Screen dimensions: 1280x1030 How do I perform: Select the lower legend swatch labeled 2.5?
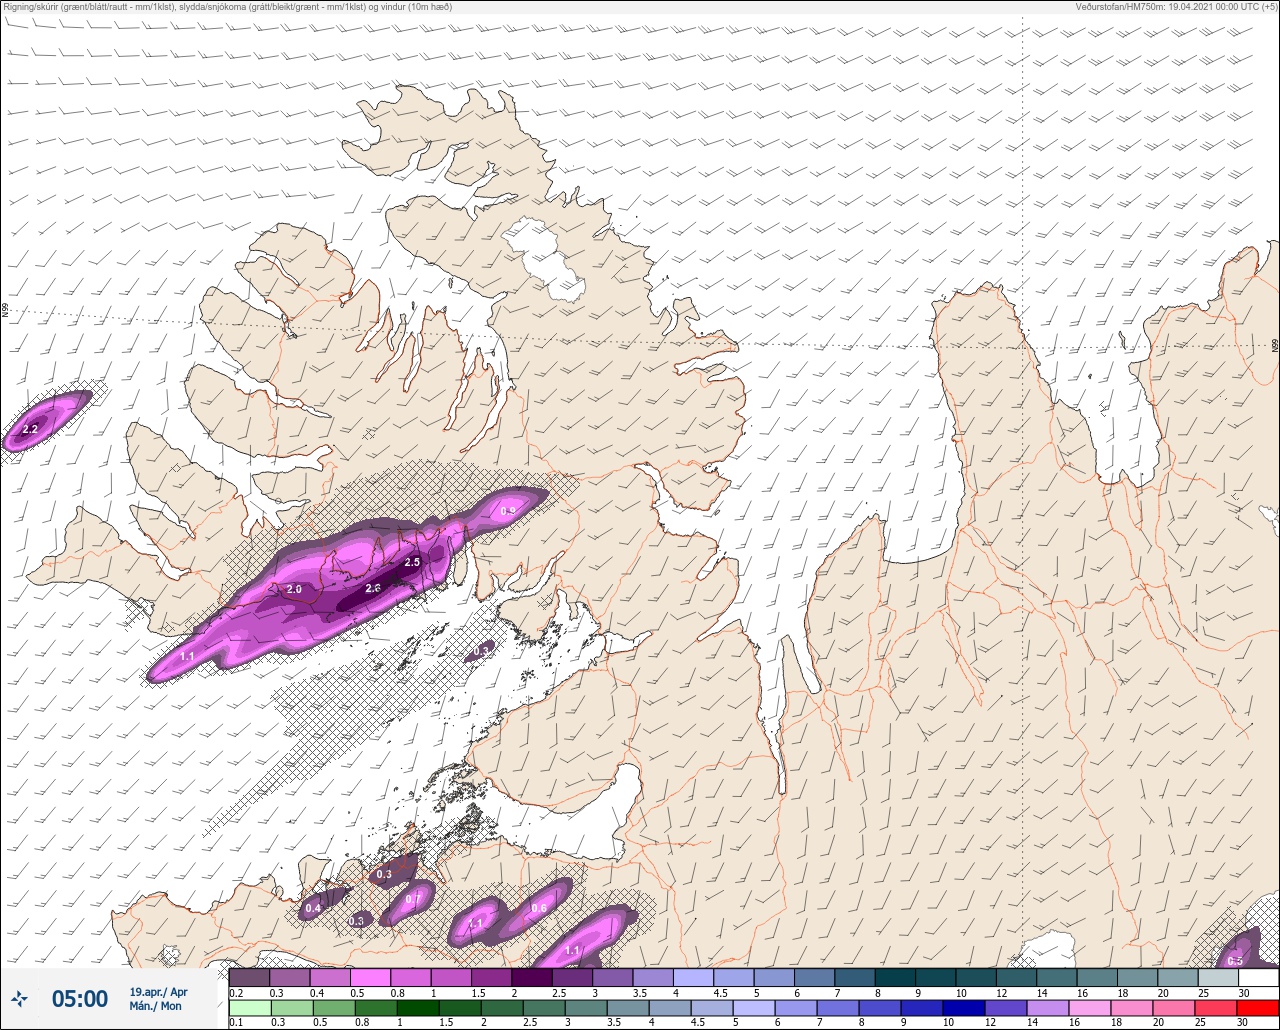544,1008
